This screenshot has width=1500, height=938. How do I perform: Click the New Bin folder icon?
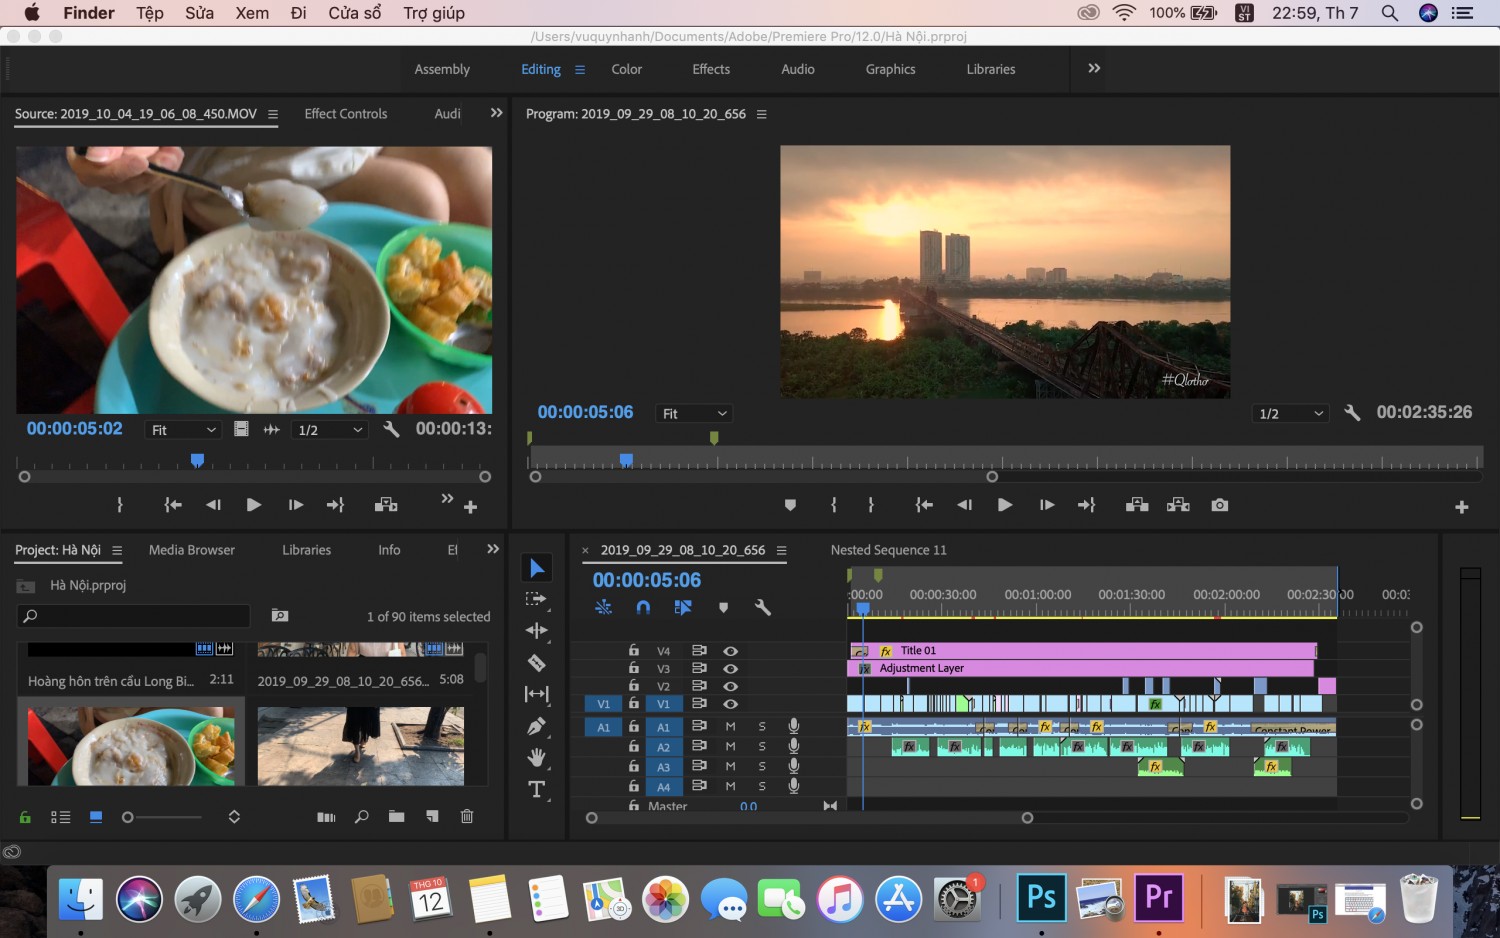point(397,816)
